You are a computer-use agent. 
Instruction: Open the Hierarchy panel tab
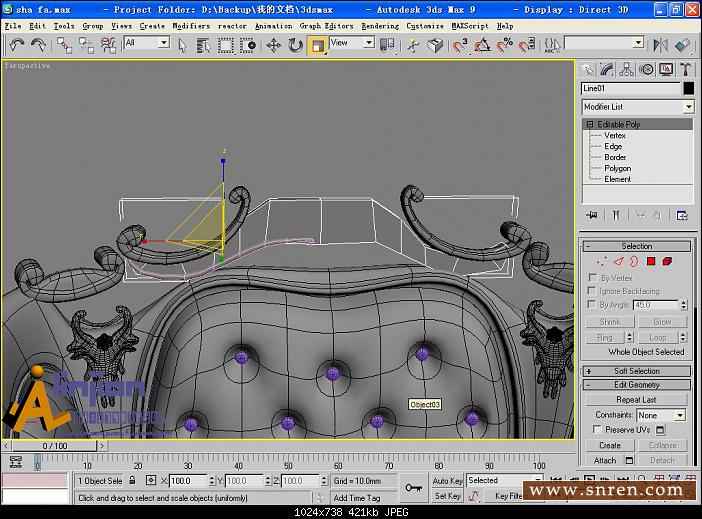[626, 69]
